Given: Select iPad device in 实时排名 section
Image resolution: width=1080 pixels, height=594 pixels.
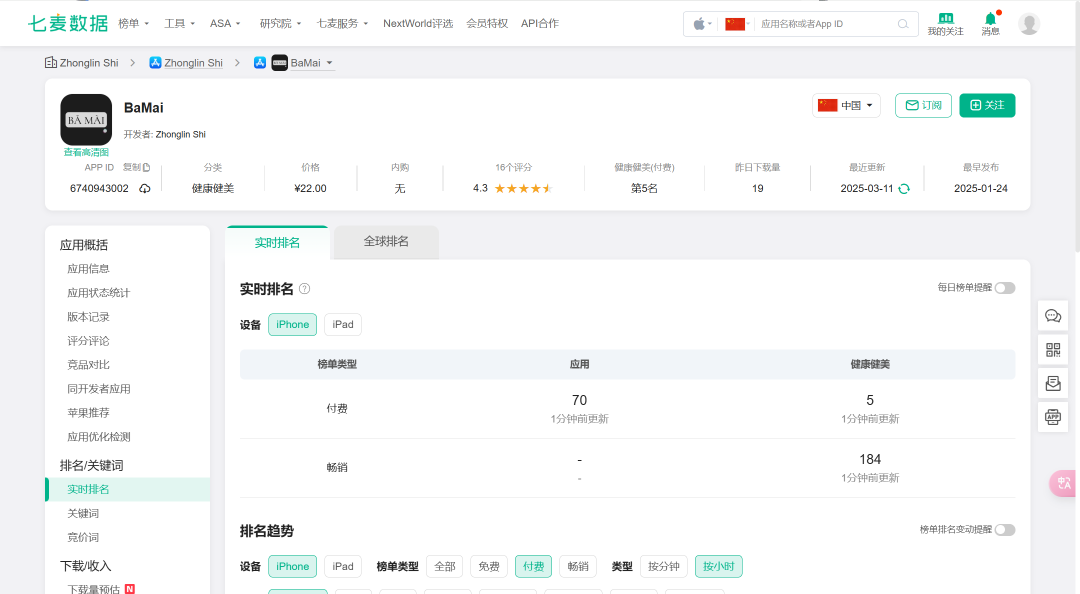Looking at the screenshot, I should (343, 325).
